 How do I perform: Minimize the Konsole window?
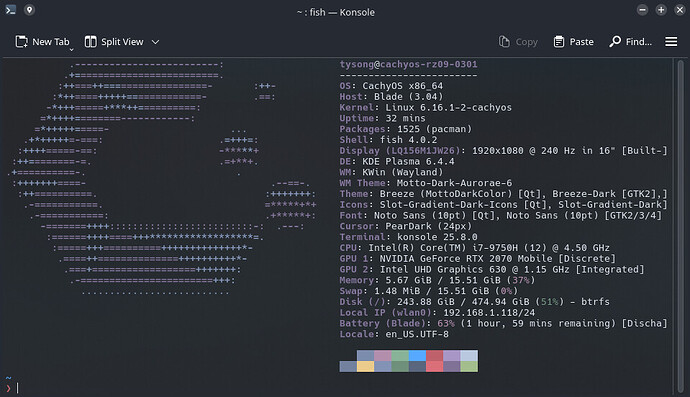(642, 10)
